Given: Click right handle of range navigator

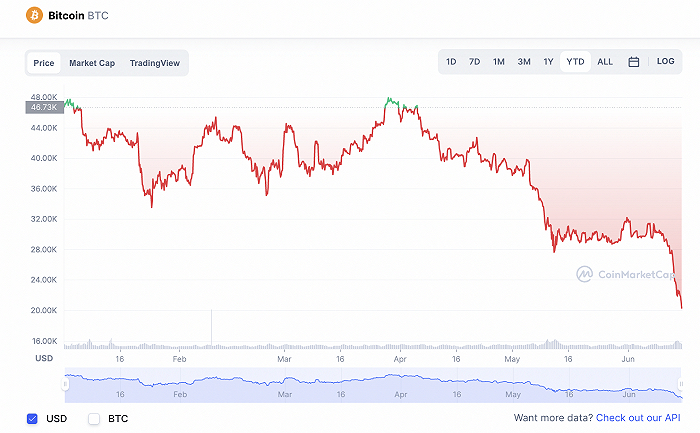Looking at the screenshot, I should click(682, 385).
